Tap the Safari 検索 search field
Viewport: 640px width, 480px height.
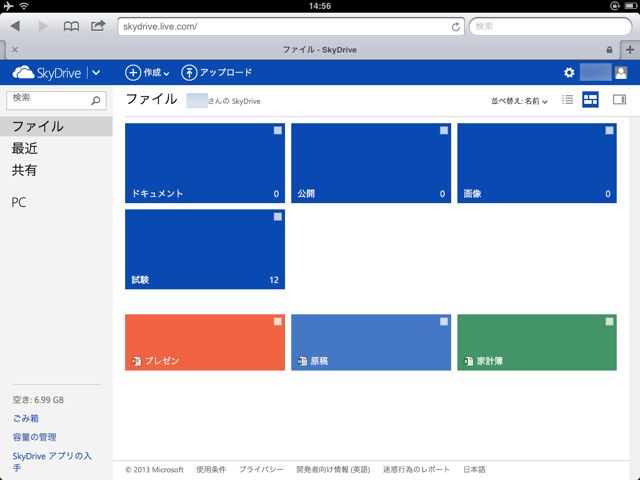click(550, 27)
